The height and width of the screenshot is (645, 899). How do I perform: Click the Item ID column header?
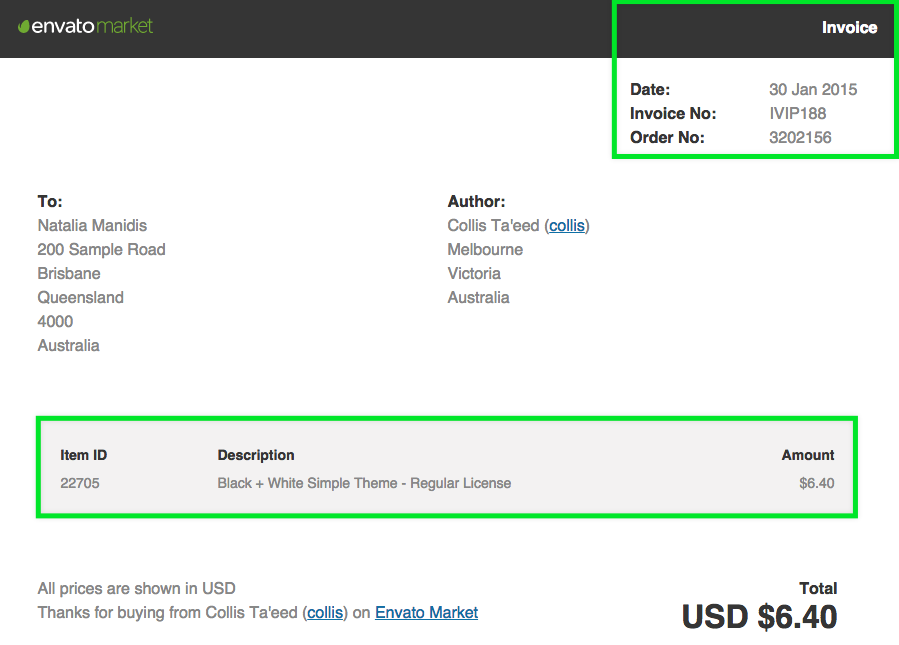tap(84, 455)
